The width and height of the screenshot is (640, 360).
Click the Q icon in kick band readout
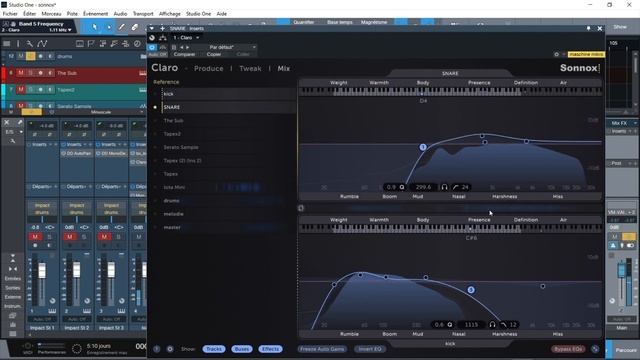click(449, 324)
